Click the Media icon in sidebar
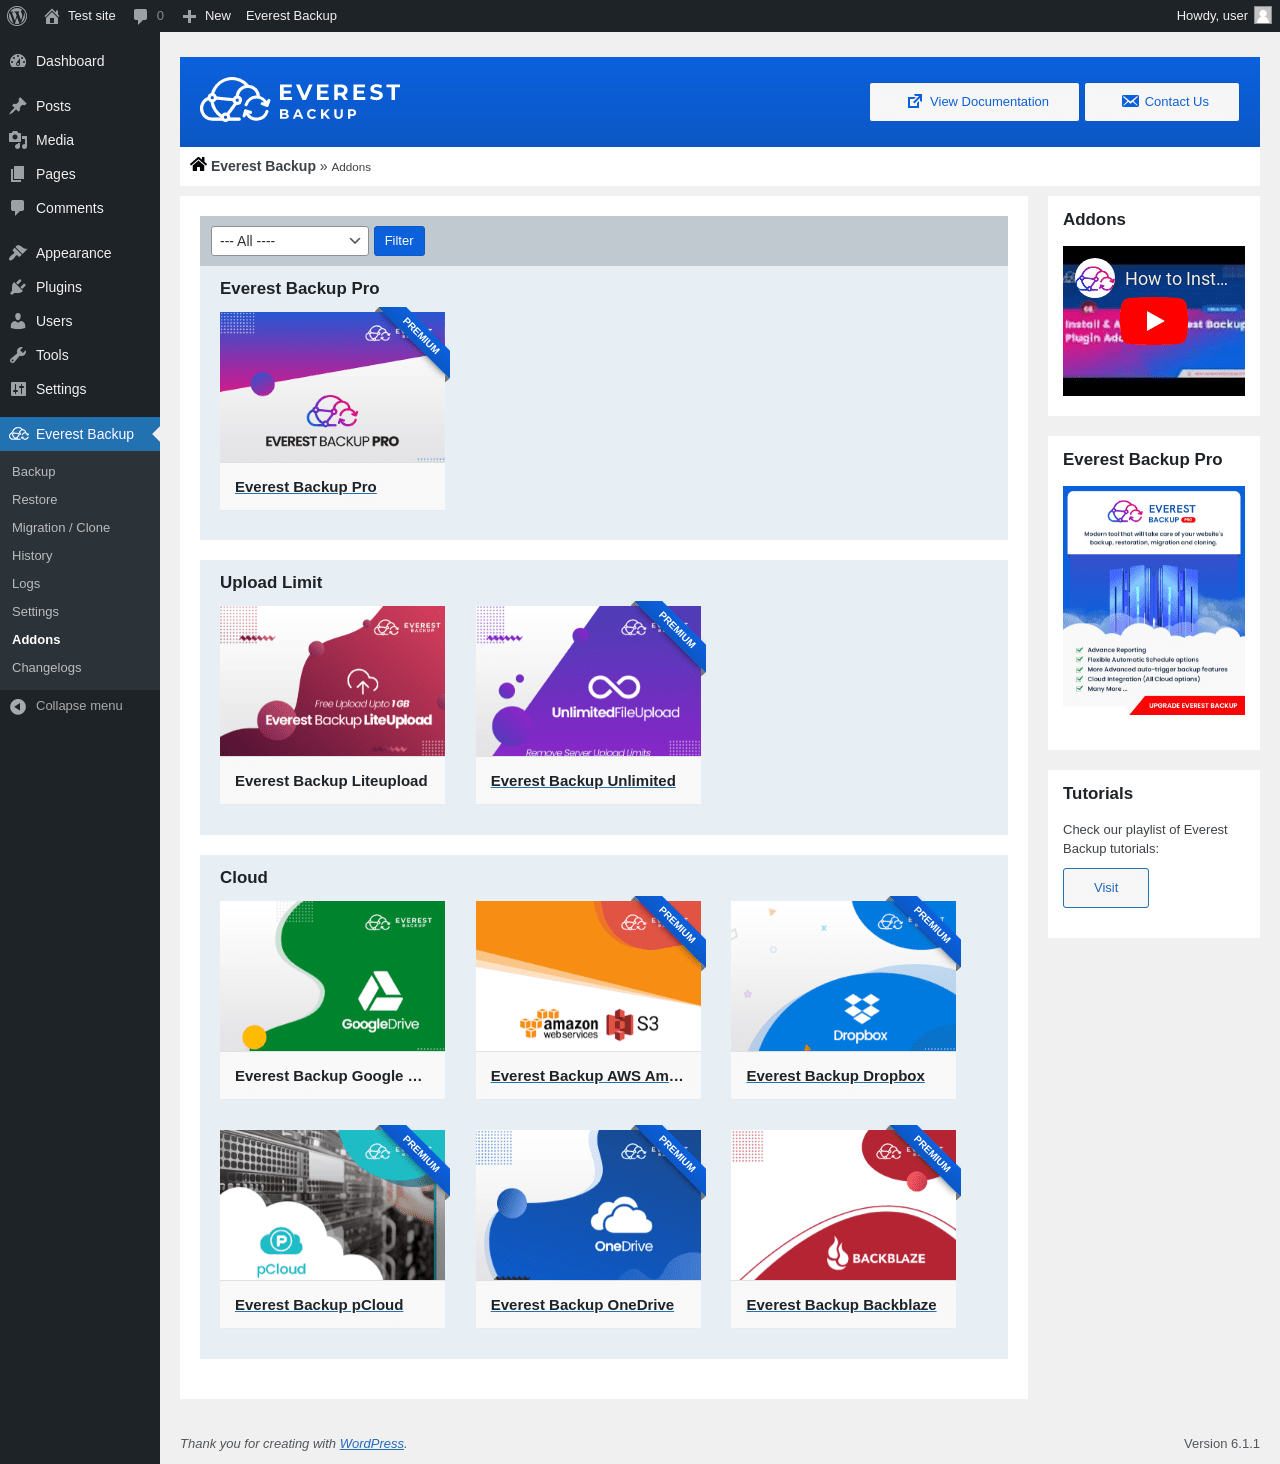1280x1464 pixels. [x=18, y=140]
